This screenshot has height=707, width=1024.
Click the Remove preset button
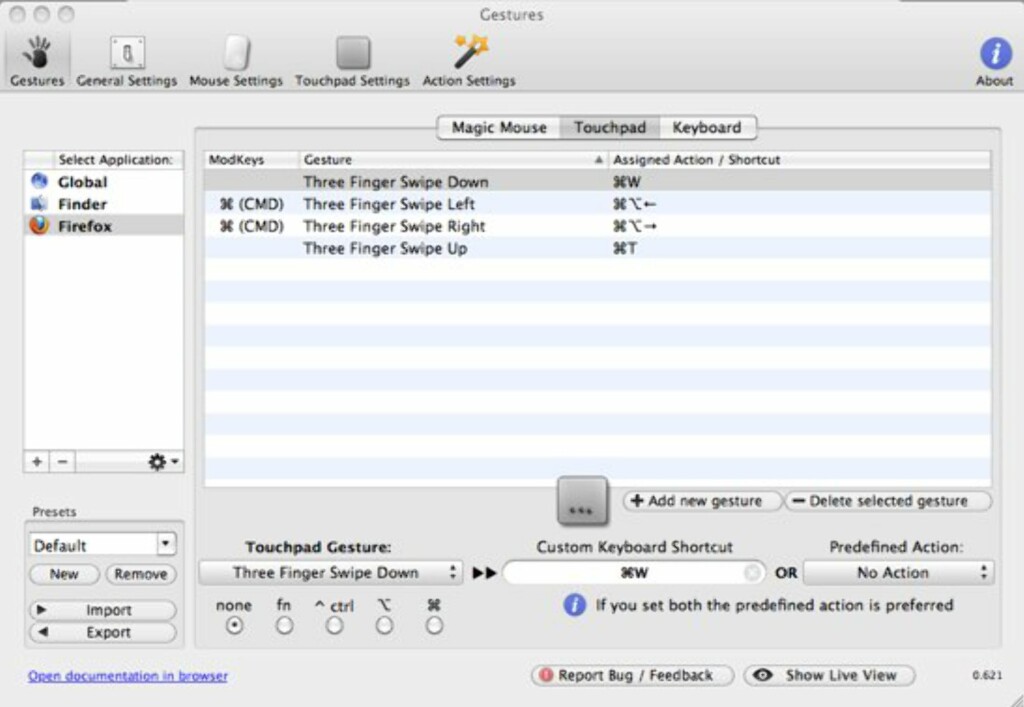pos(140,574)
